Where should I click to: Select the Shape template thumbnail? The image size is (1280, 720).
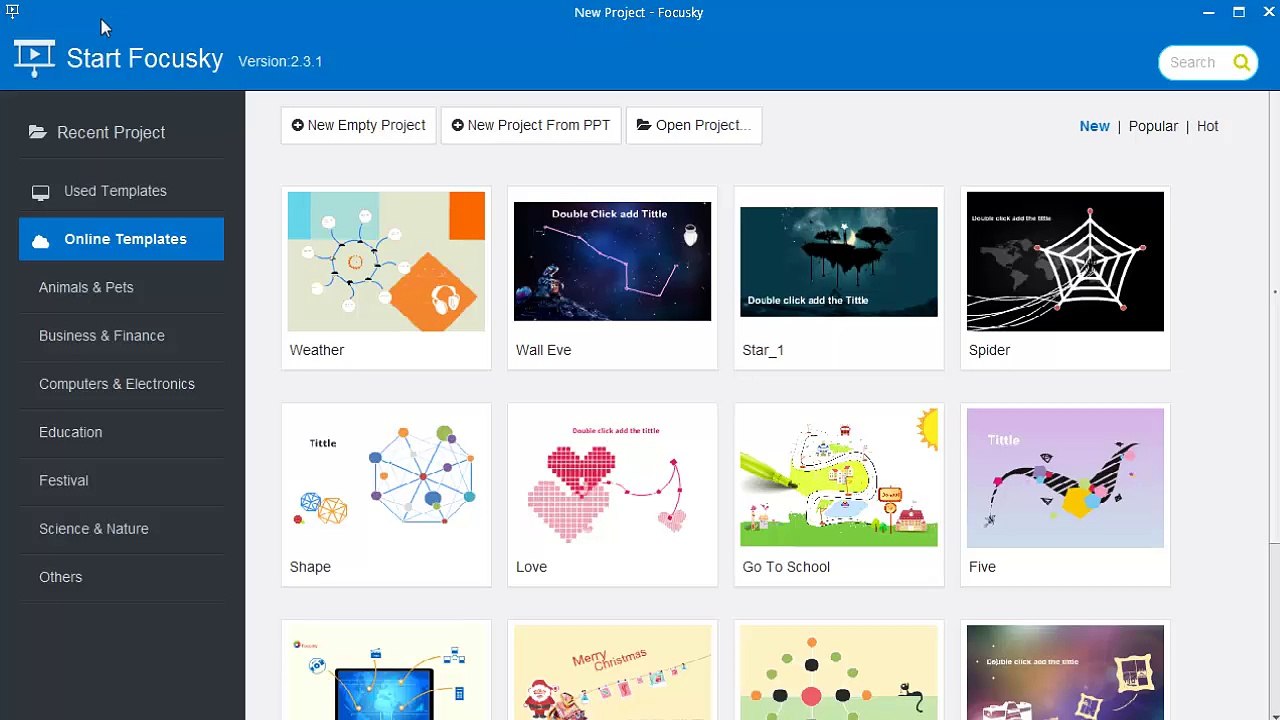point(386,478)
